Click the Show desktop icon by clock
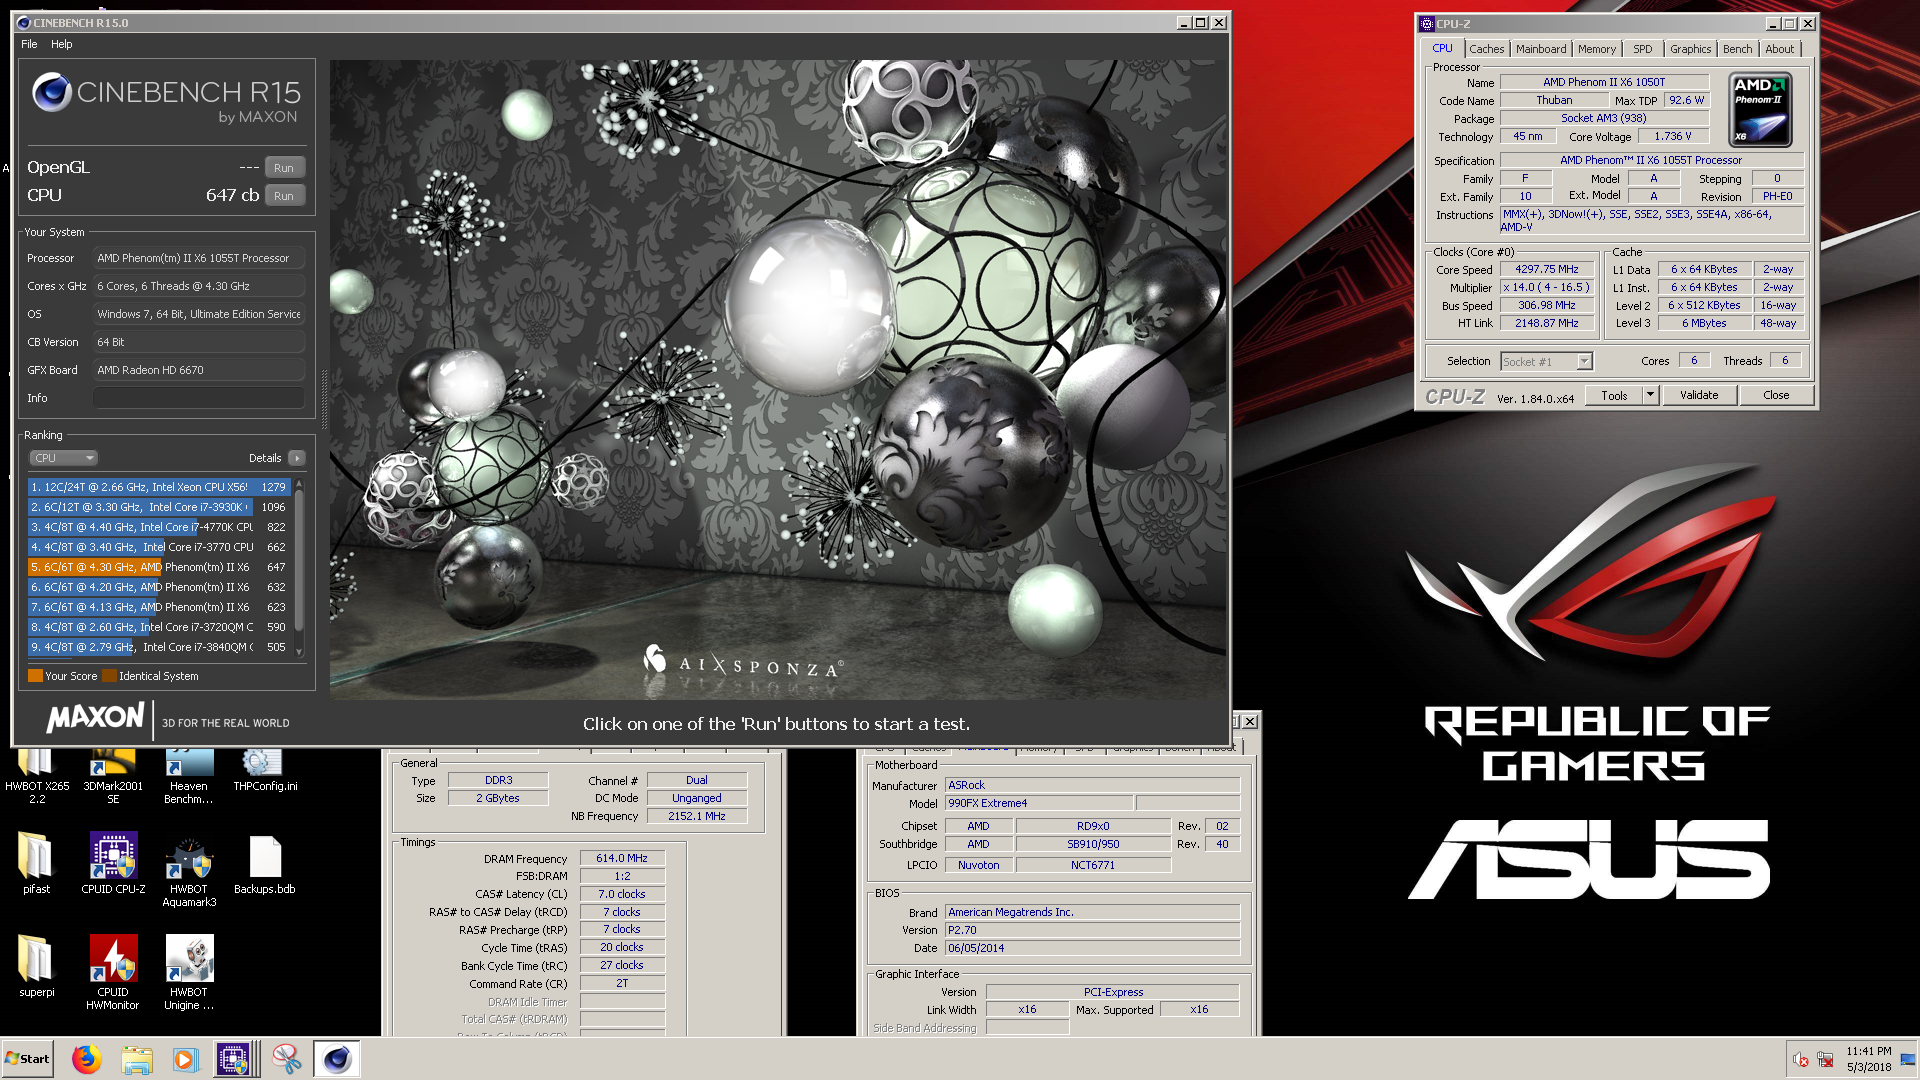 coord(1907,1059)
